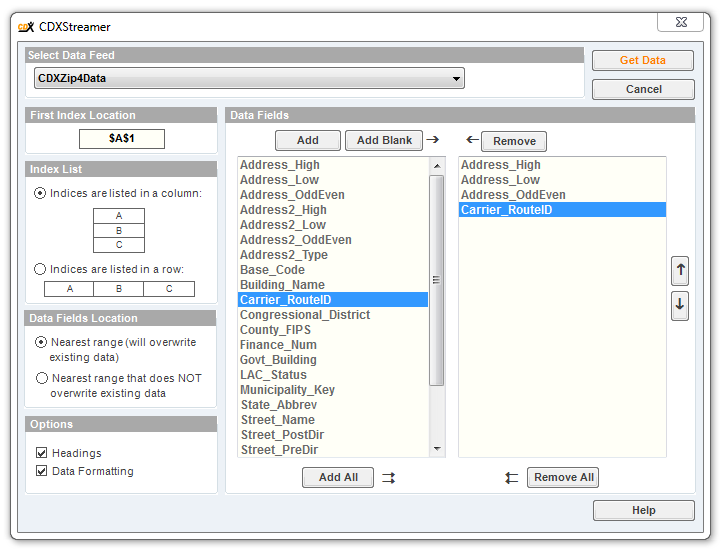Select Govt_Building field
Viewport: 726px width, 557px height.
(x=333, y=360)
